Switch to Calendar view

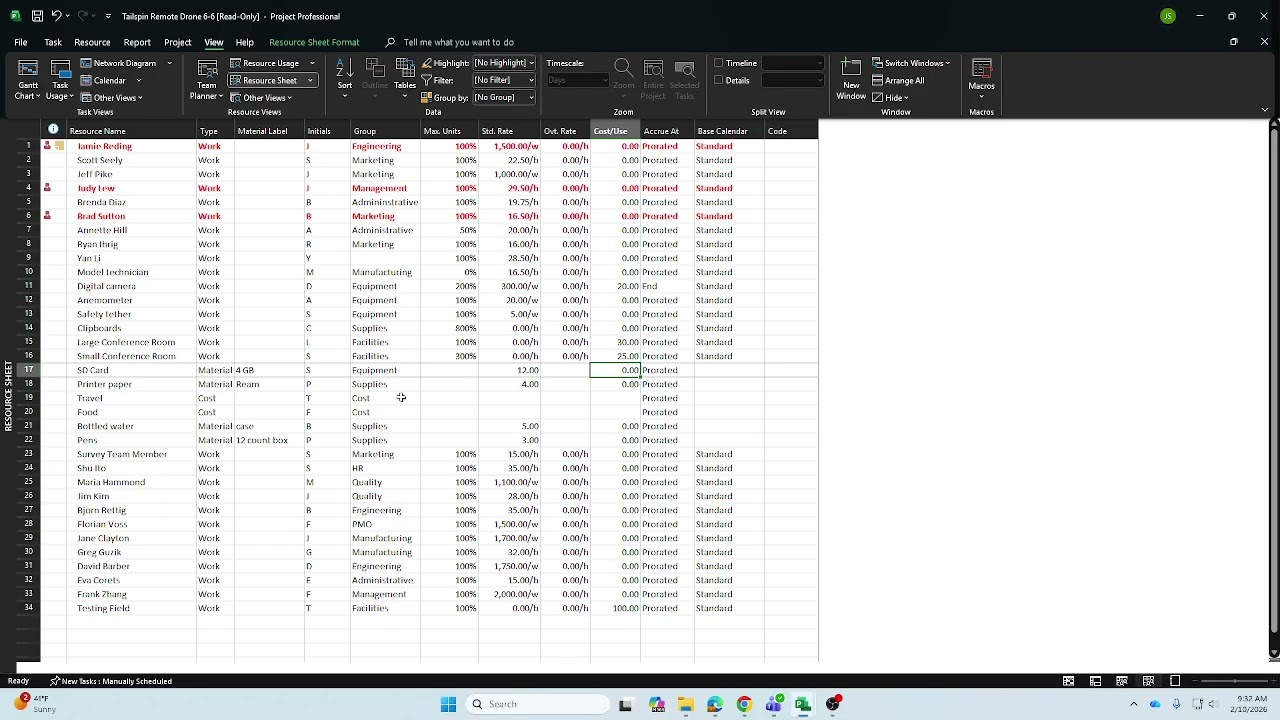[x=104, y=80]
